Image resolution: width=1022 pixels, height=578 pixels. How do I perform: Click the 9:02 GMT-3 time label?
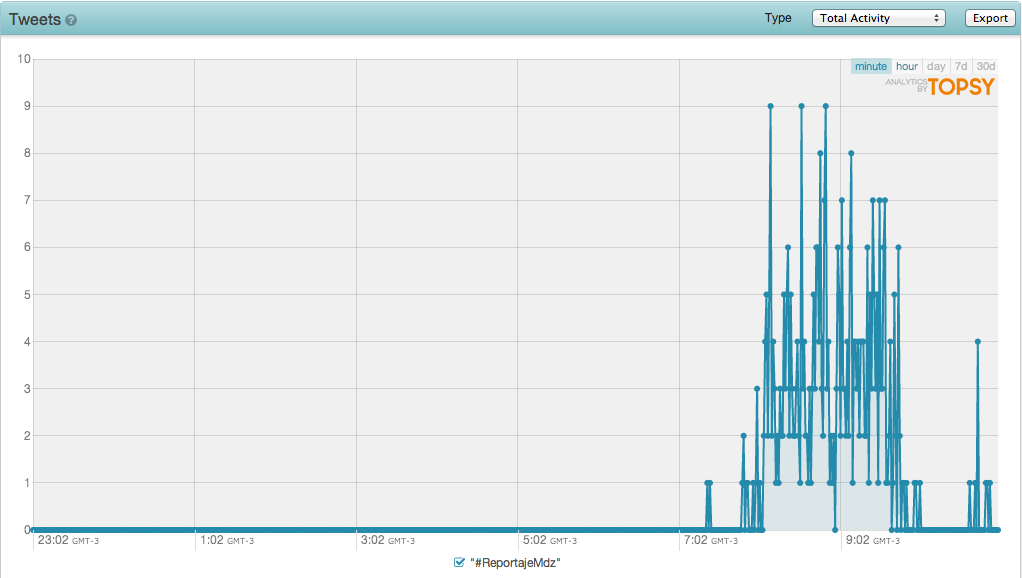click(872, 540)
